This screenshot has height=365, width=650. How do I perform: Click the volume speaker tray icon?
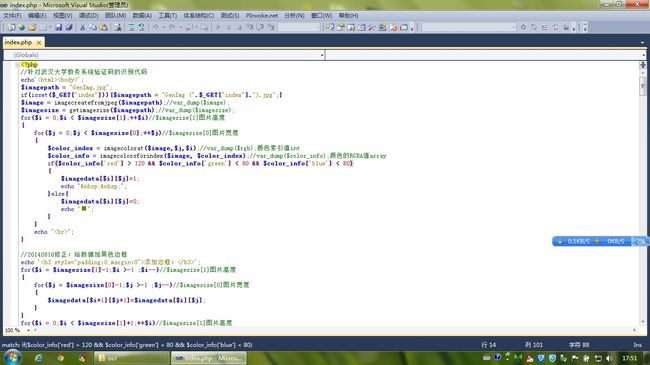(609, 358)
